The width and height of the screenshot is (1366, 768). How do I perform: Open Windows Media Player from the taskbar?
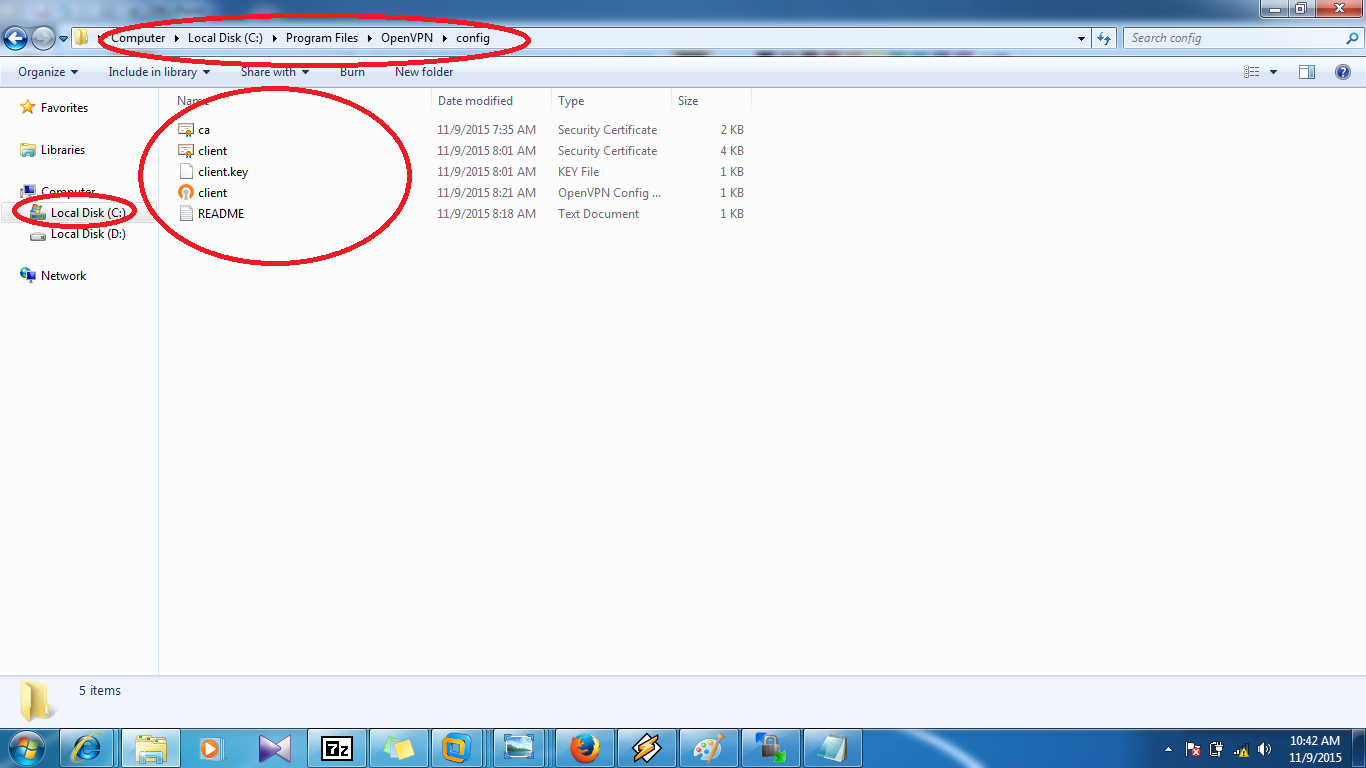point(213,748)
